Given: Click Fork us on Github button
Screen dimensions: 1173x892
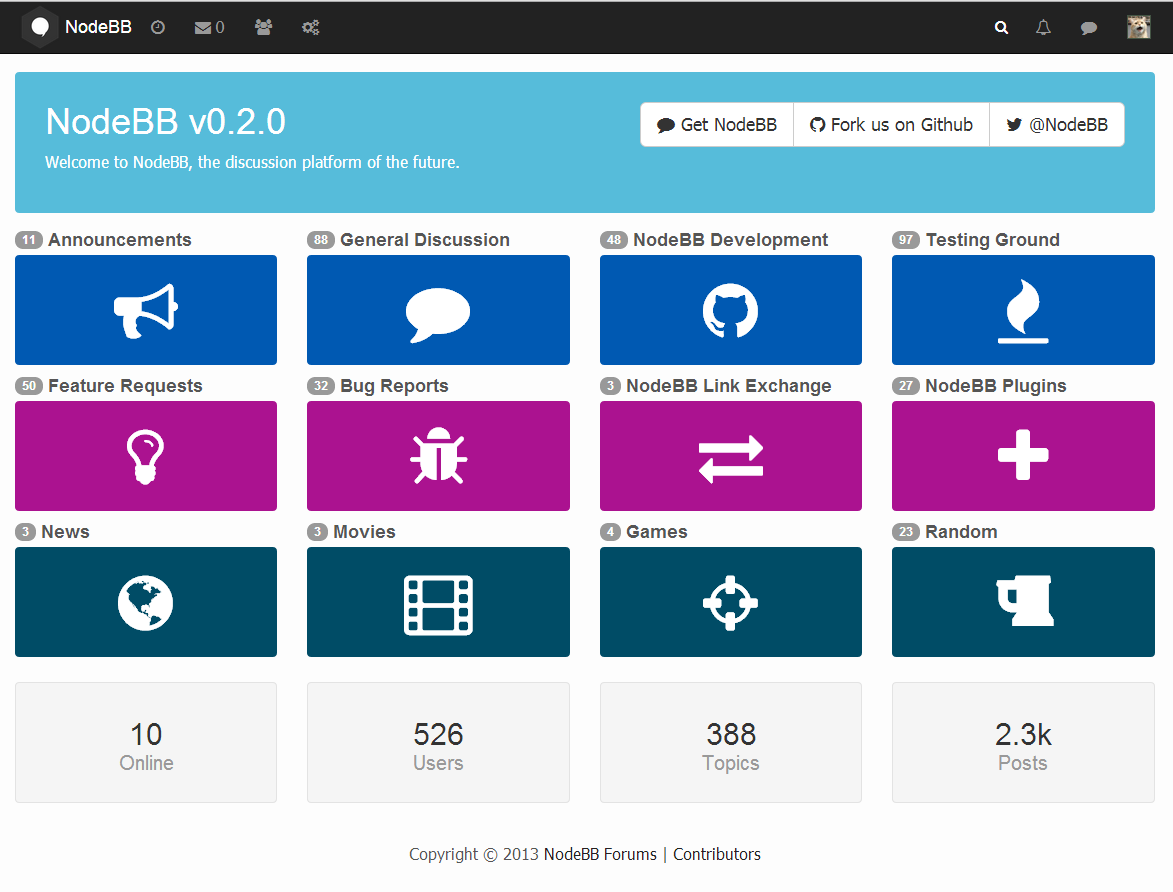Looking at the screenshot, I should pos(892,125).
